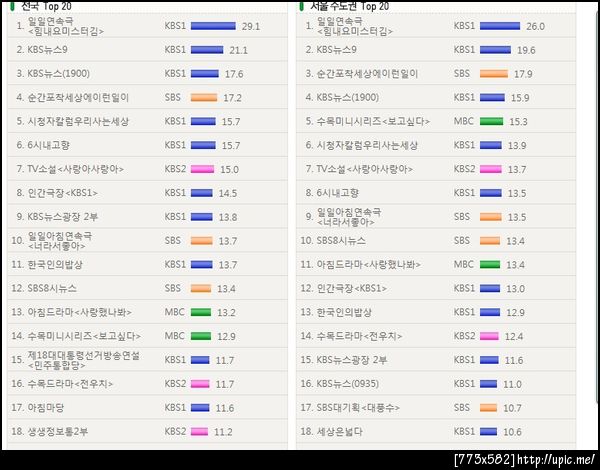Click 인간극장<KBS1> in the 수도권 list
This screenshot has height=470, width=600.
click(352, 288)
